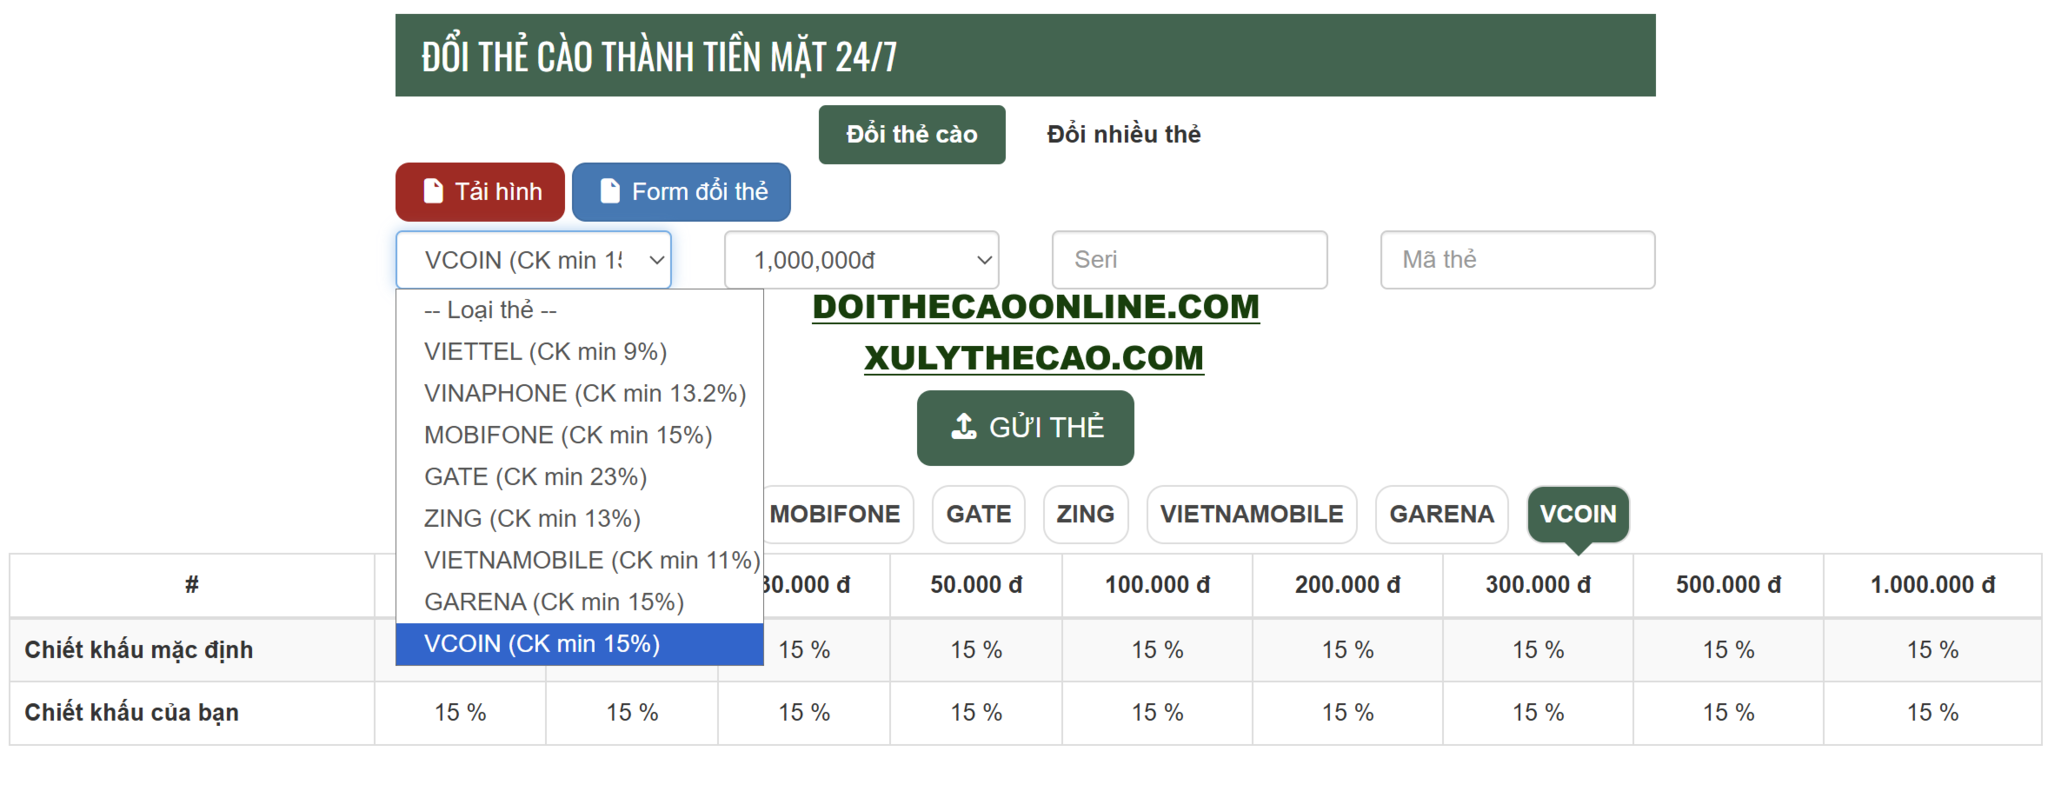Show the VIETNAMOBILE discount table tab

point(1251,514)
